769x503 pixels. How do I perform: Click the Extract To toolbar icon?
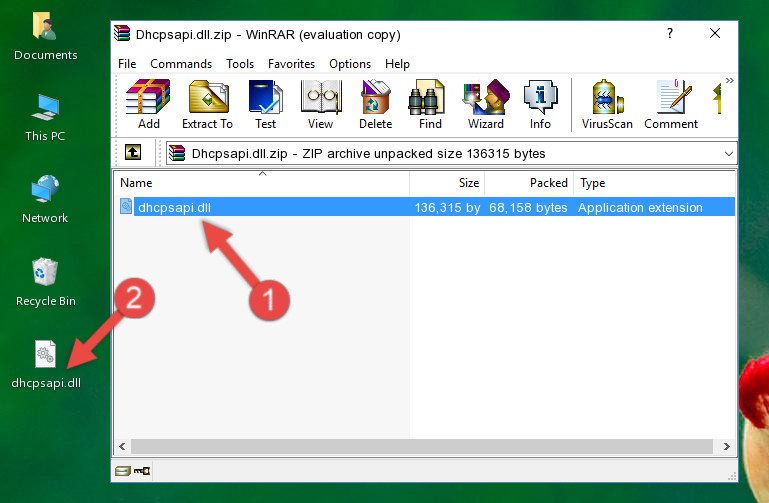(207, 104)
